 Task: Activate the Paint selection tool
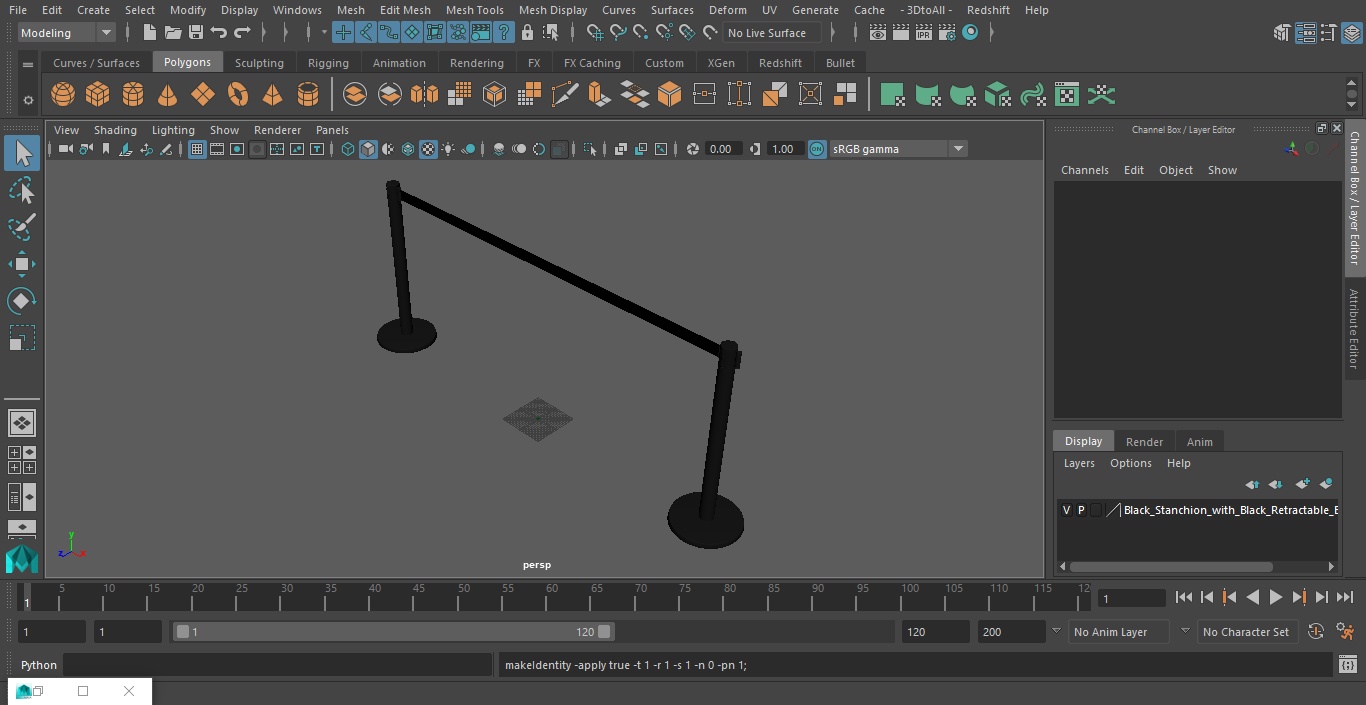[x=22, y=227]
